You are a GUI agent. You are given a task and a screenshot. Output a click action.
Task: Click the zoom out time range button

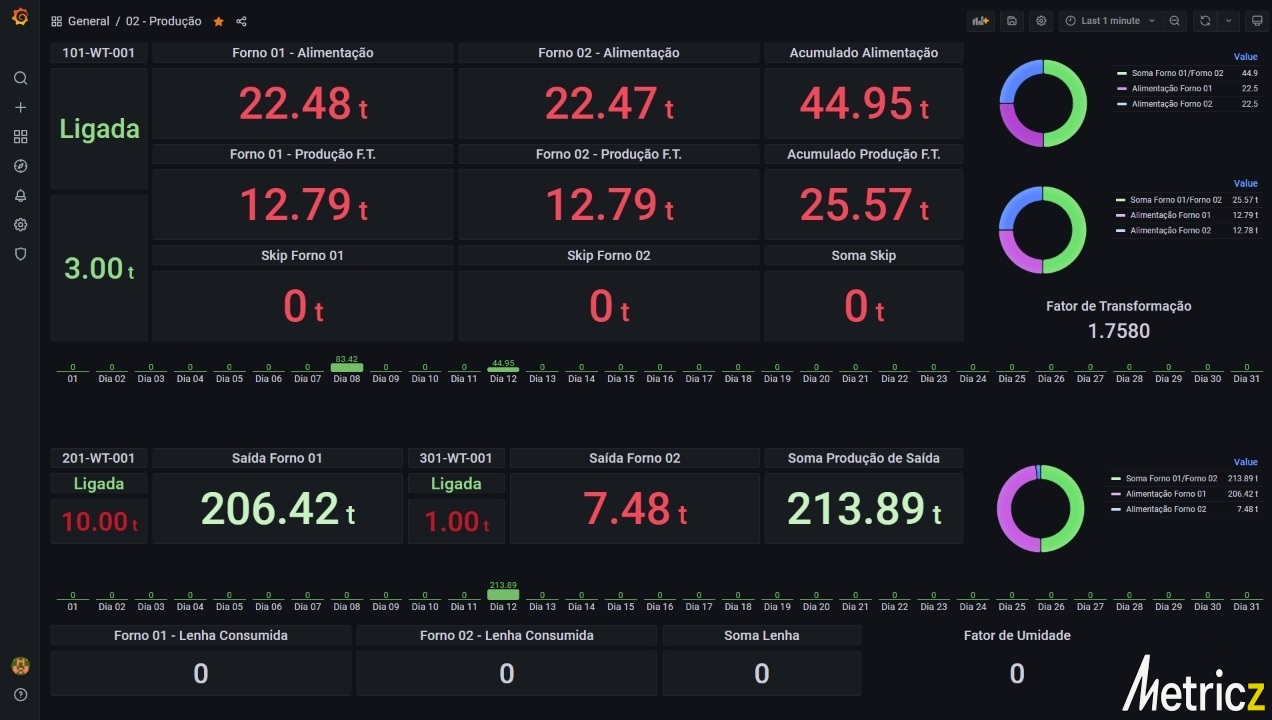tap(1175, 21)
